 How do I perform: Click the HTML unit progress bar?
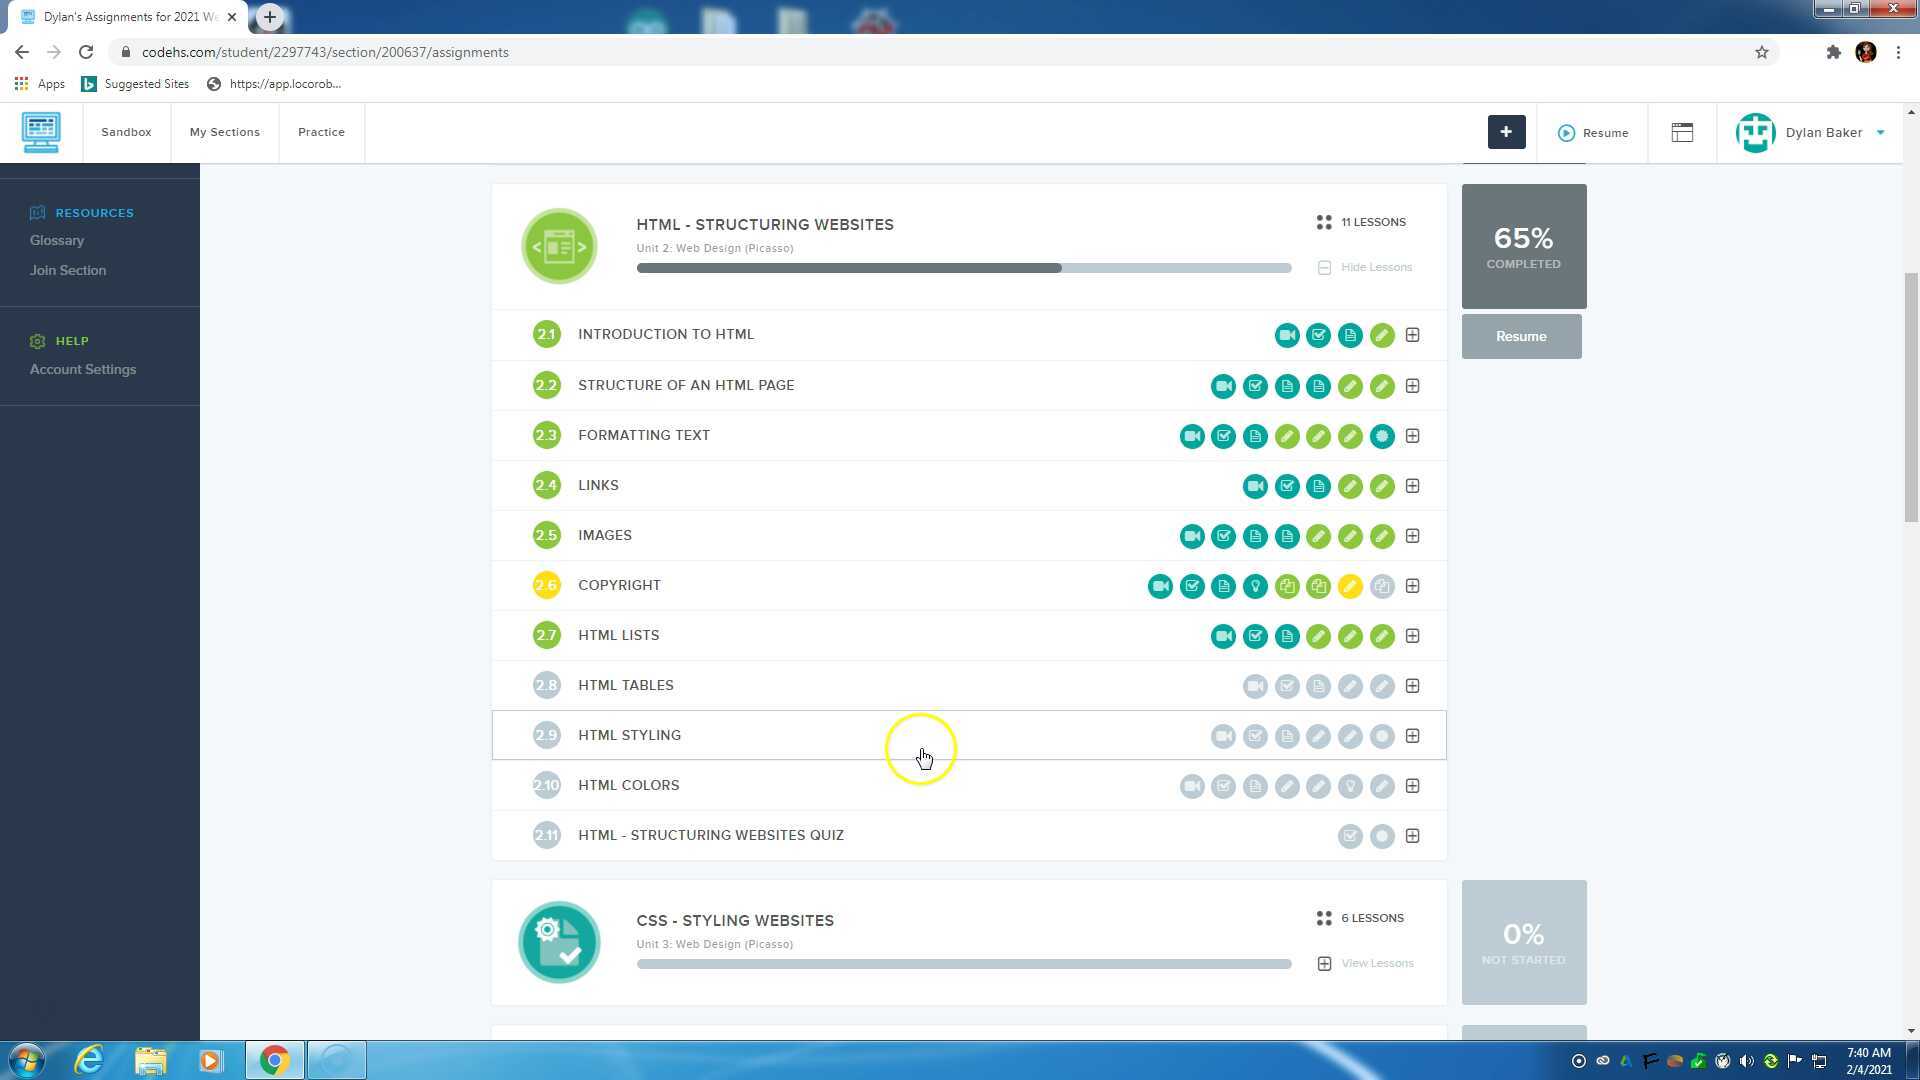coord(963,268)
